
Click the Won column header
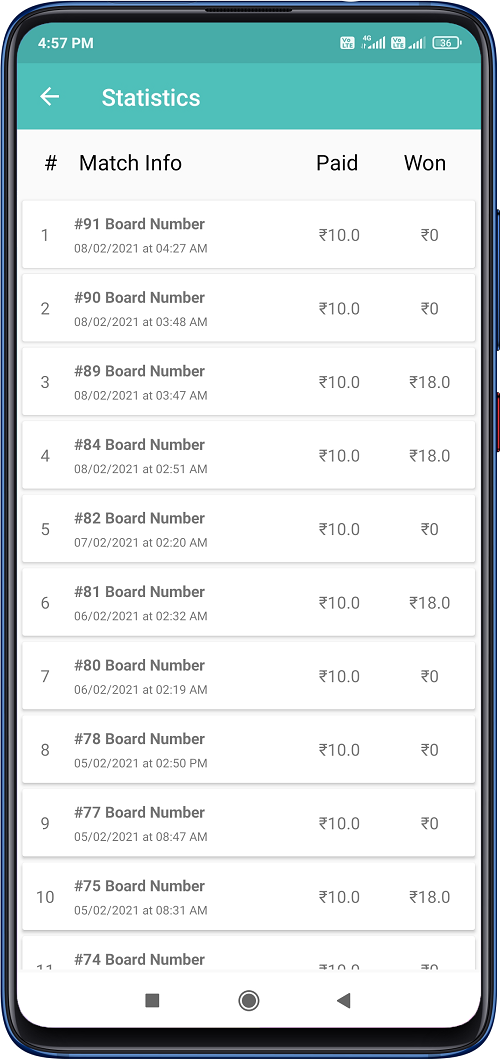pyautogui.click(x=425, y=163)
